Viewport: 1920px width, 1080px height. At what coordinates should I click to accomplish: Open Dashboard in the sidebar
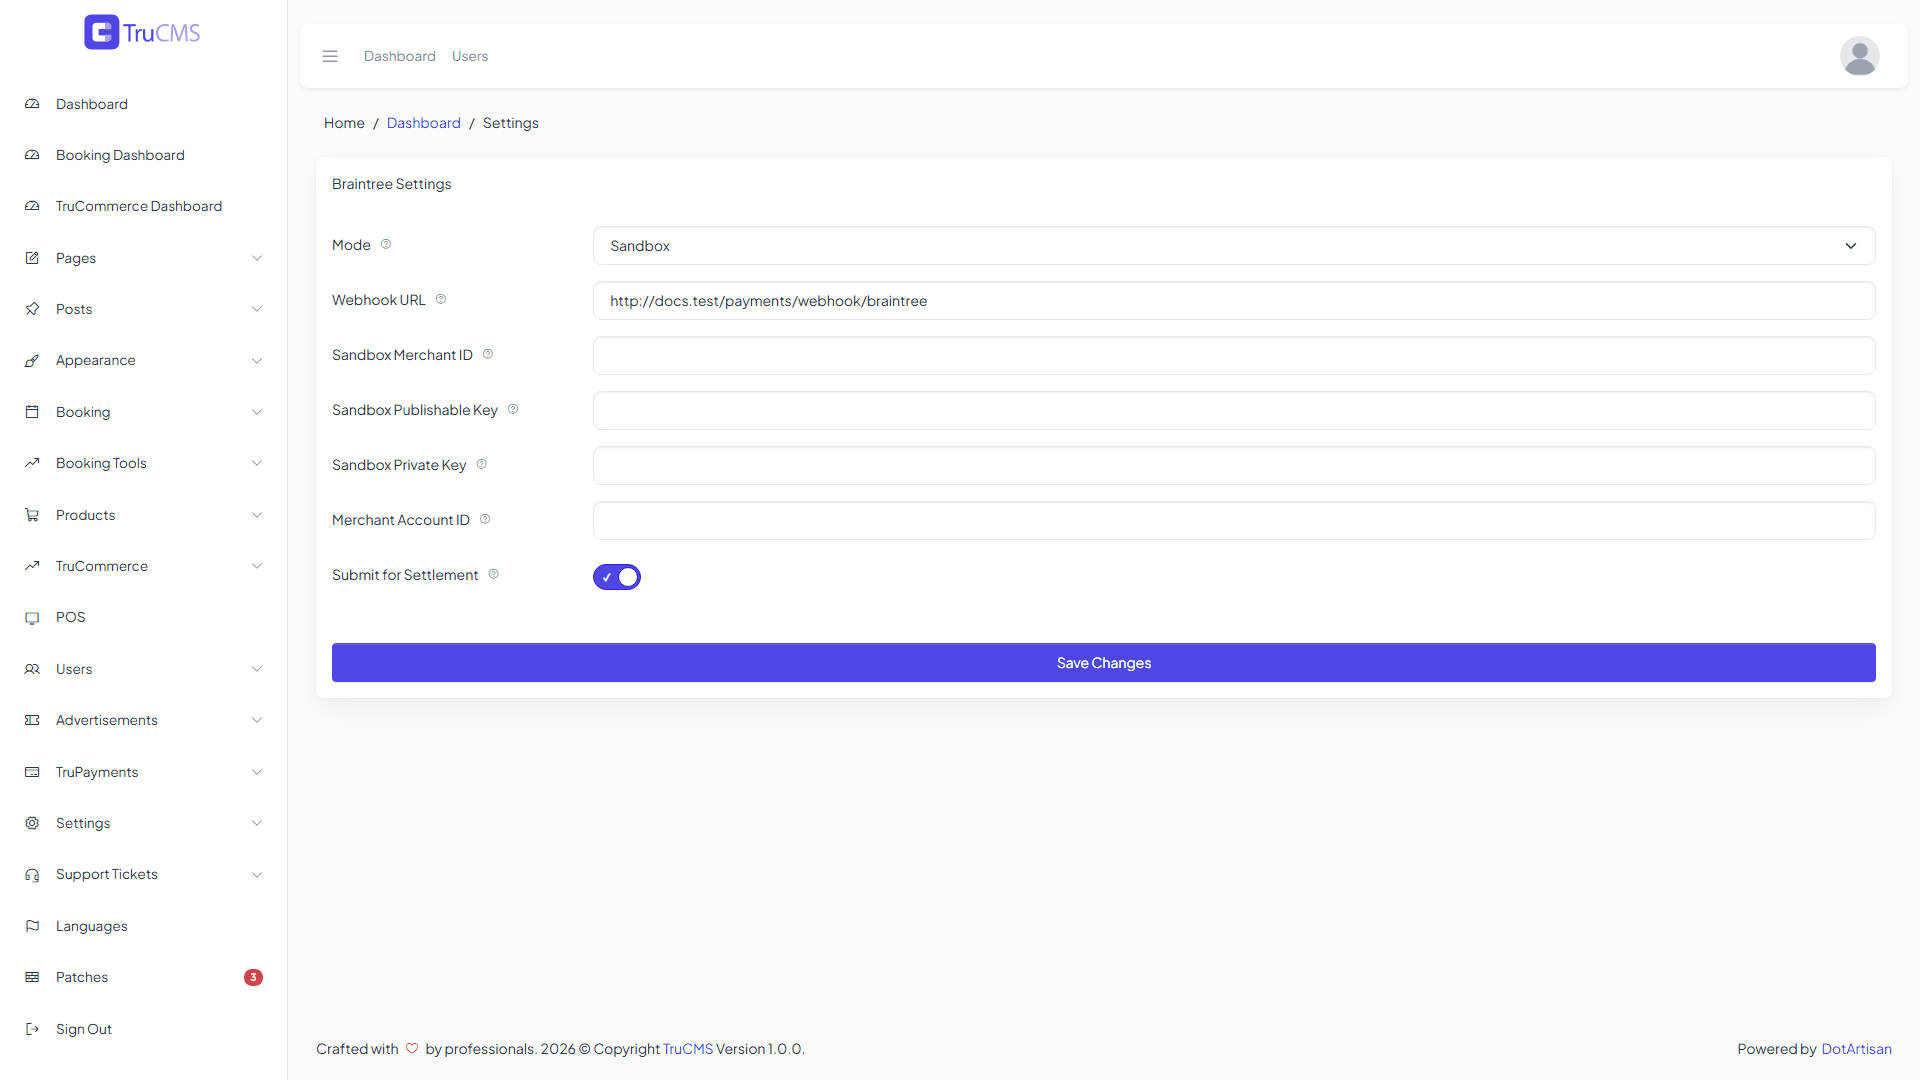[144, 104]
